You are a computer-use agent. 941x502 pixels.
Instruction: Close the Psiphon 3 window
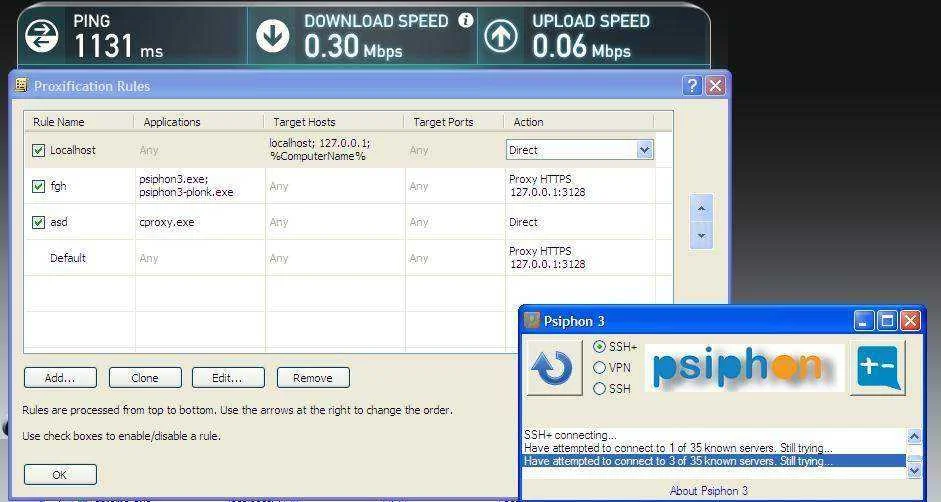pyautogui.click(x=910, y=321)
